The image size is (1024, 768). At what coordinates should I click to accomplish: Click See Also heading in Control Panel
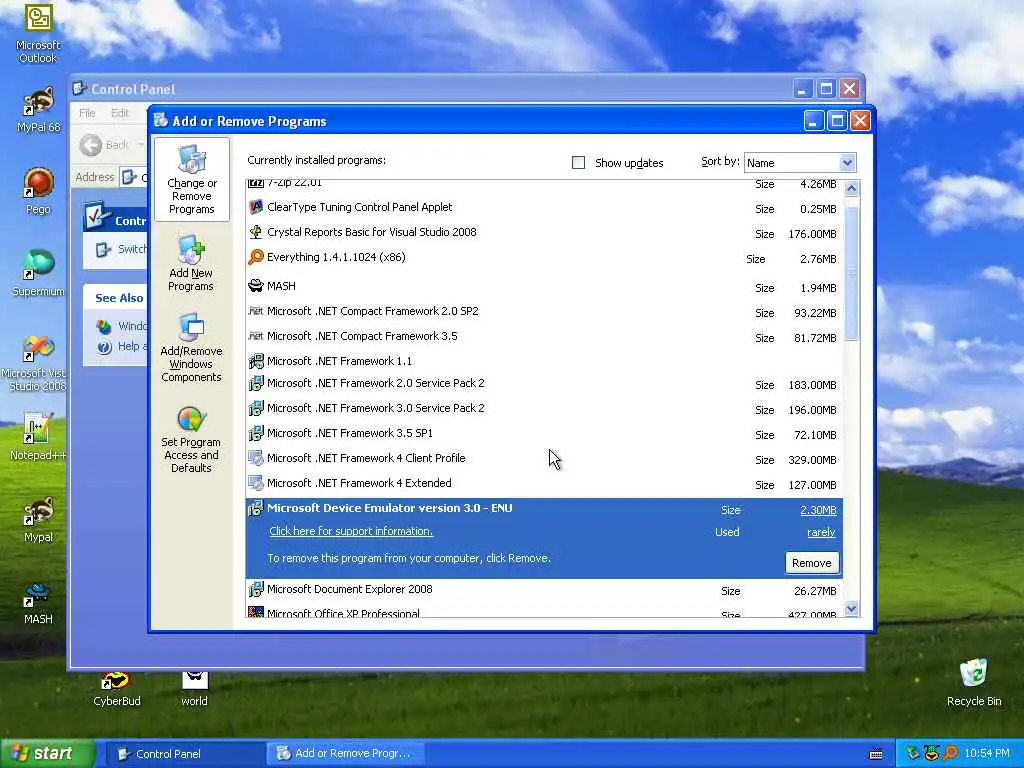119,298
